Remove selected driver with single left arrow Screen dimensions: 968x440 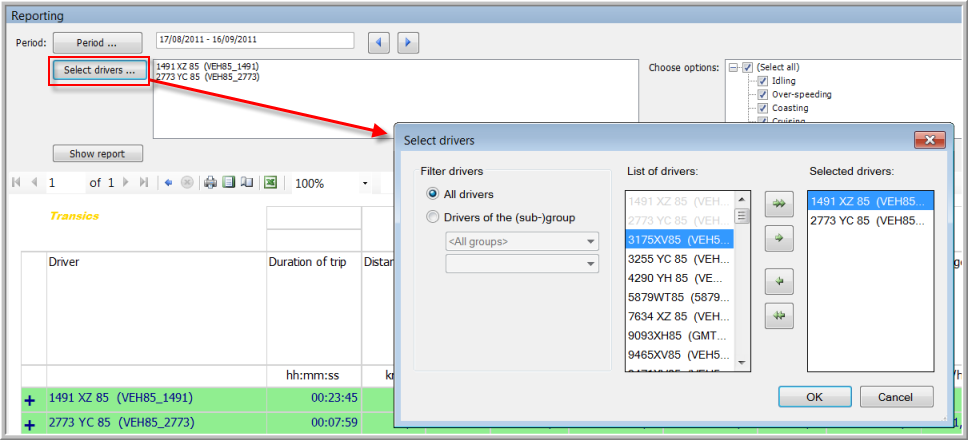777,283
